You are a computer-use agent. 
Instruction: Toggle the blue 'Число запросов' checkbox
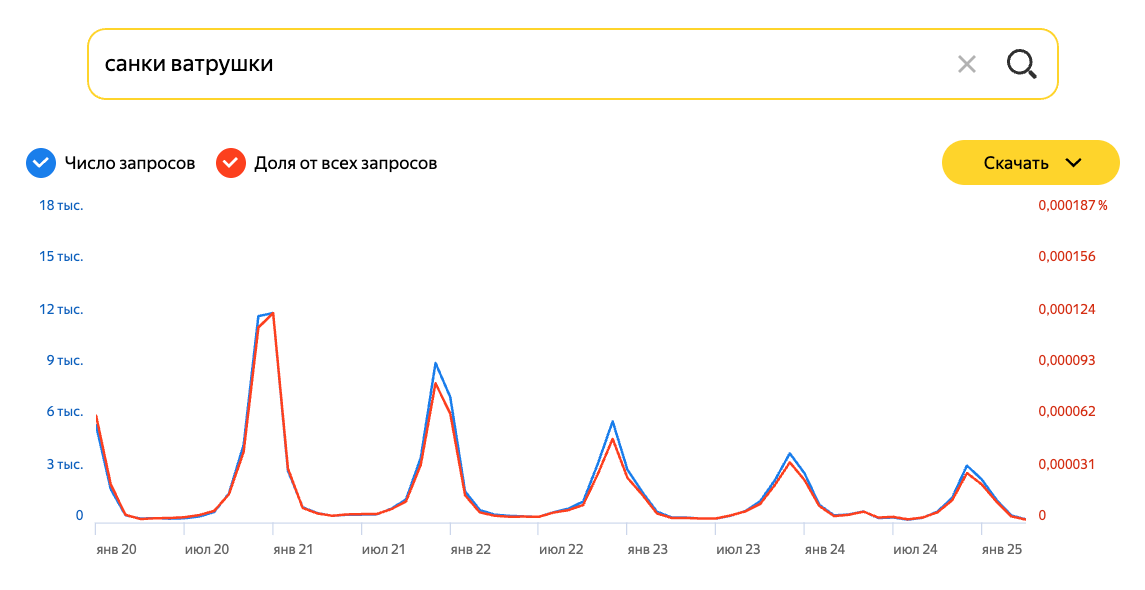click(x=41, y=163)
